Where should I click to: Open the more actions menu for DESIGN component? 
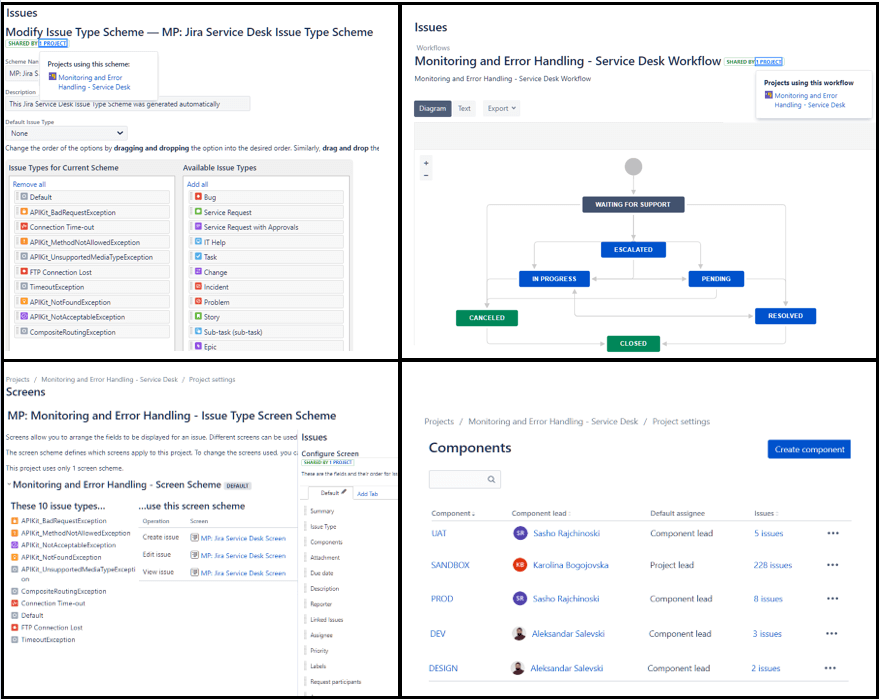830,668
